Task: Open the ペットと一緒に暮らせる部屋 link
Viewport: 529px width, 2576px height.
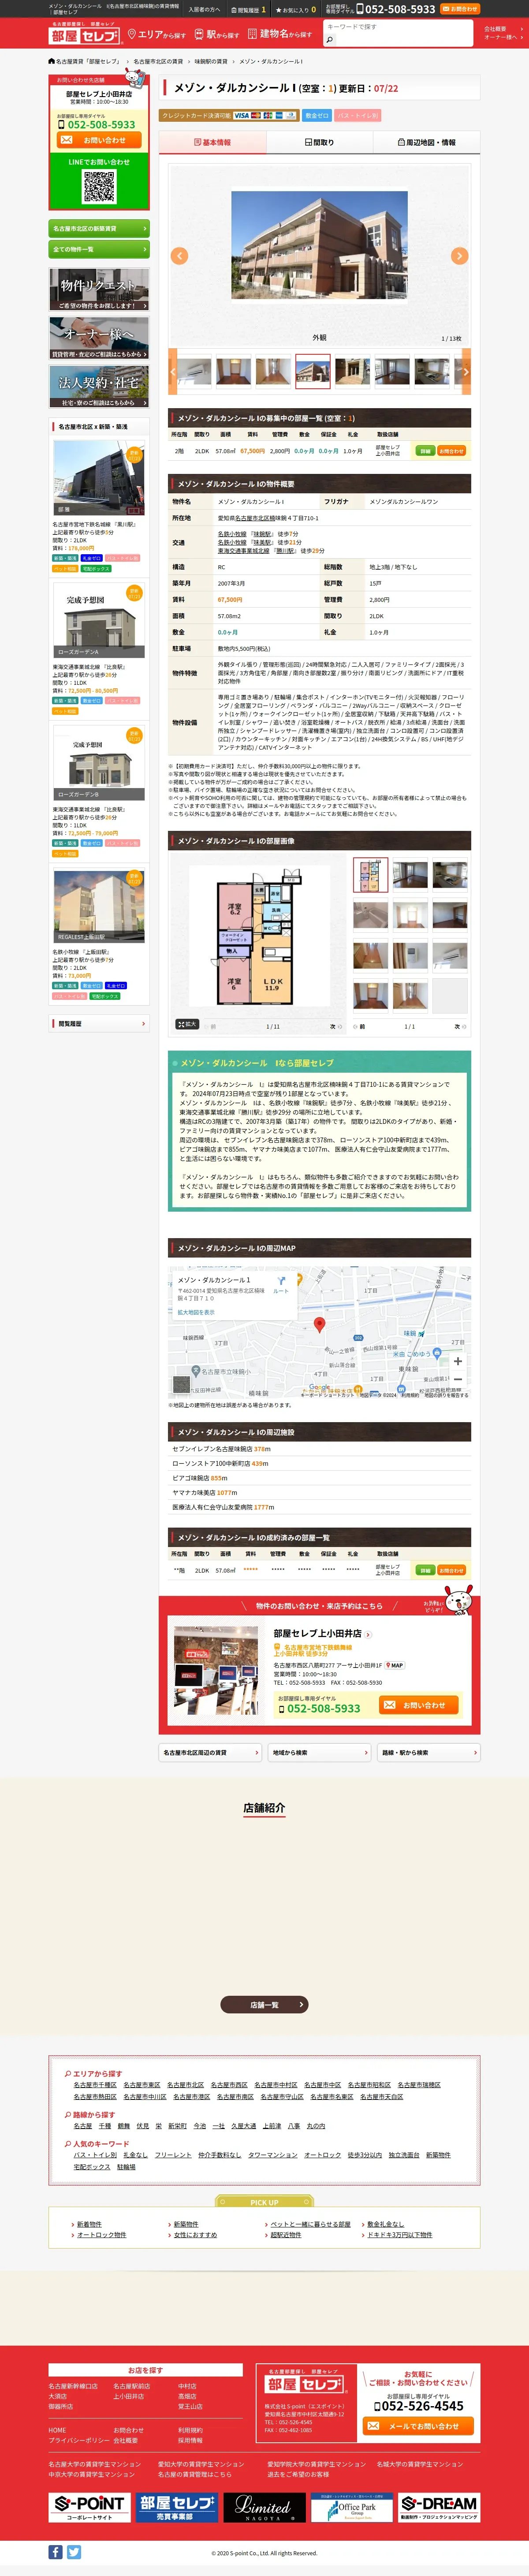Action: pyautogui.click(x=310, y=2224)
